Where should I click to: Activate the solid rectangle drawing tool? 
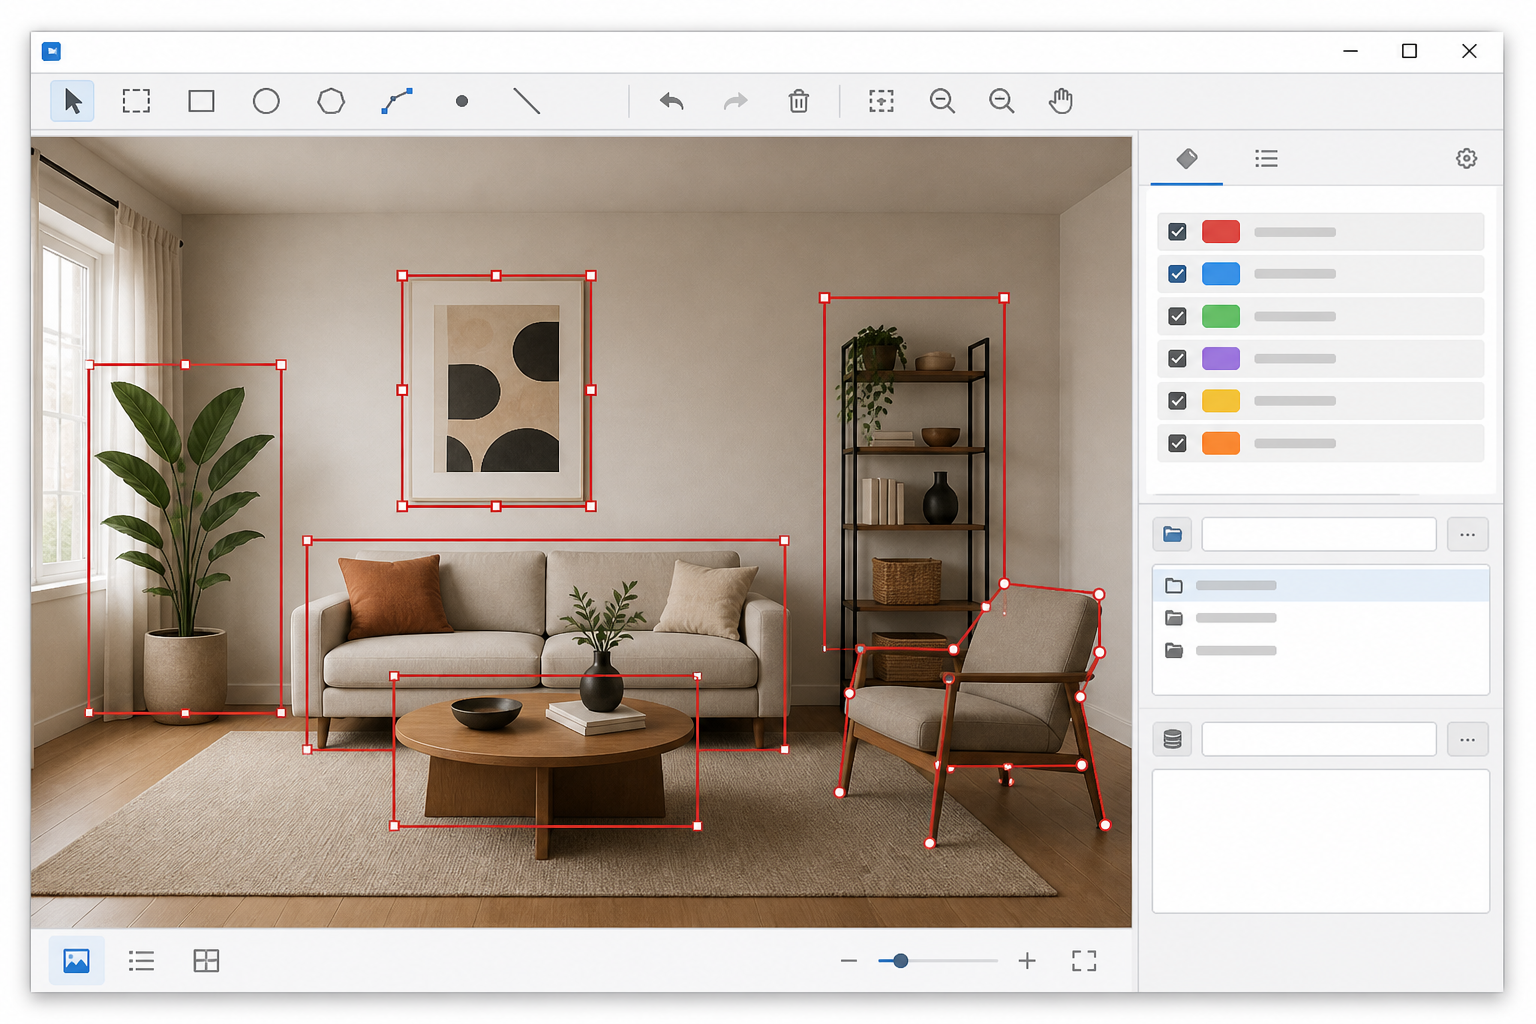(201, 101)
